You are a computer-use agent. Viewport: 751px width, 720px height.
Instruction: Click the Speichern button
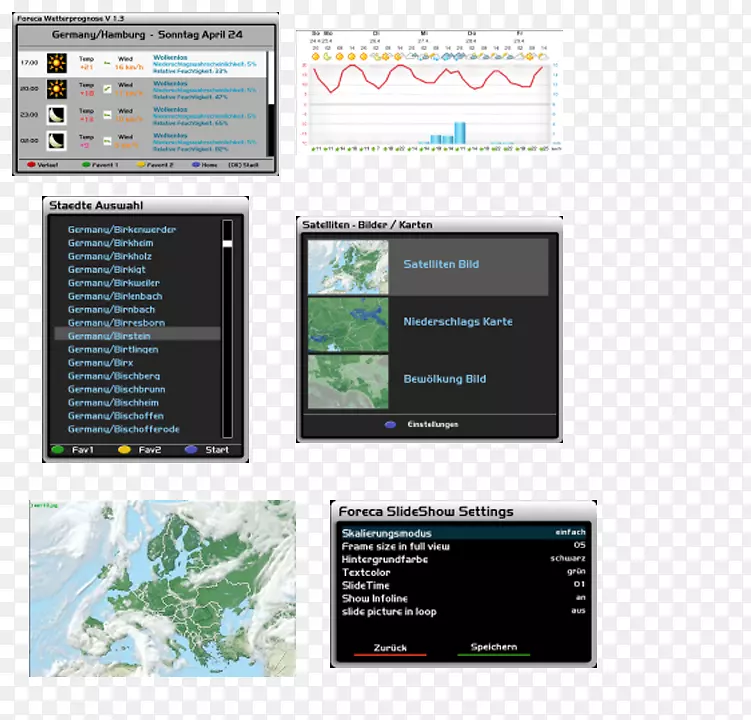point(494,647)
